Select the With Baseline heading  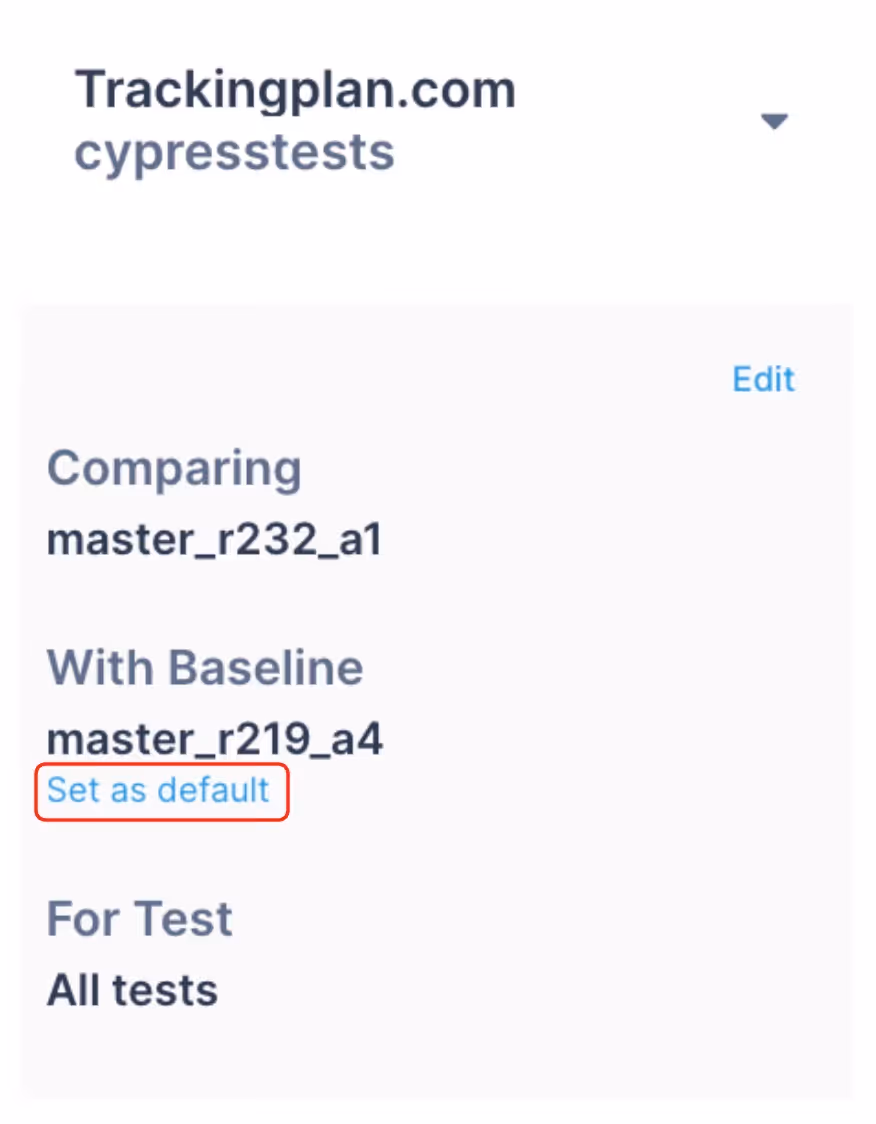click(204, 667)
